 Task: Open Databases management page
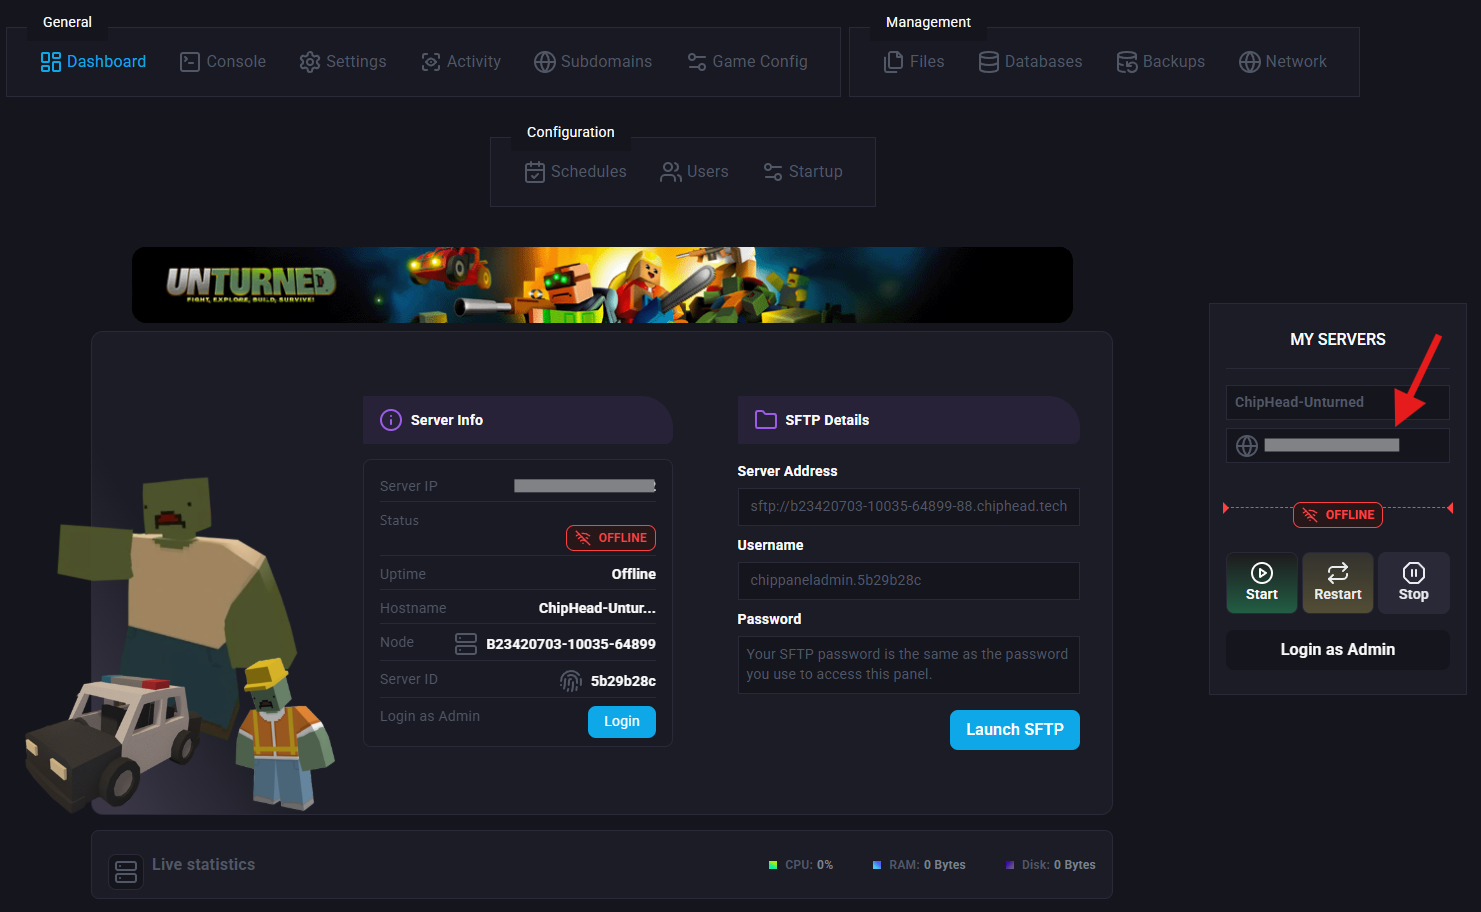click(x=1030, y=62)
